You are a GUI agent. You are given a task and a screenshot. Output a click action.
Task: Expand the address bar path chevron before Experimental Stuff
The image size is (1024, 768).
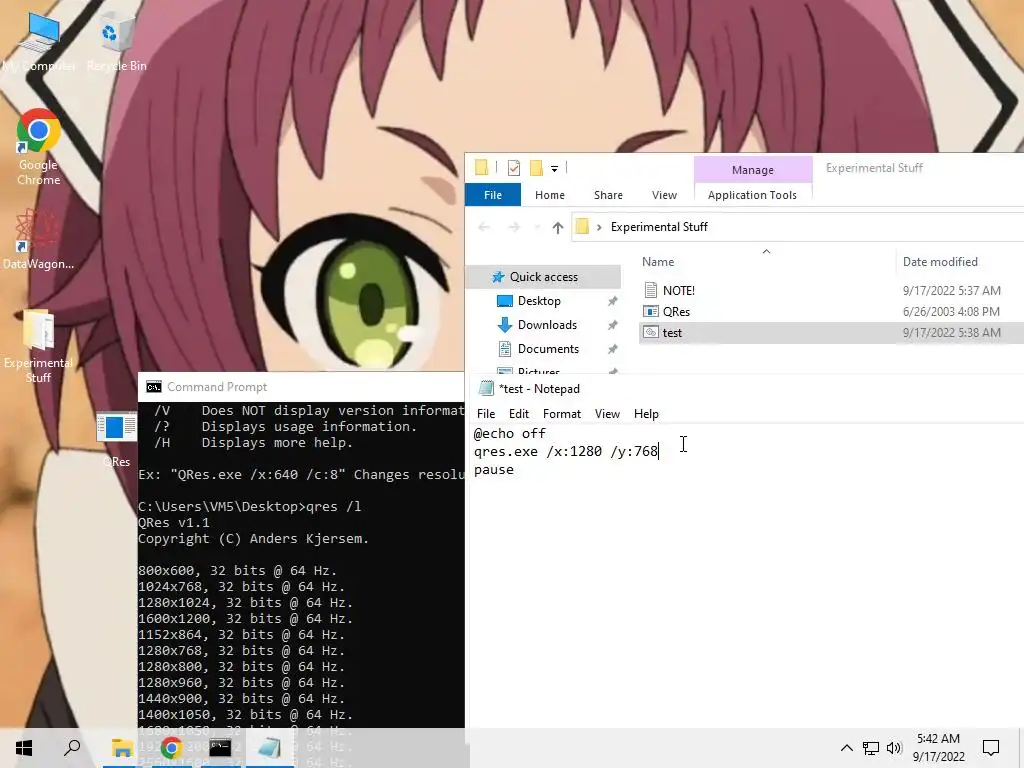pos(599,227)
